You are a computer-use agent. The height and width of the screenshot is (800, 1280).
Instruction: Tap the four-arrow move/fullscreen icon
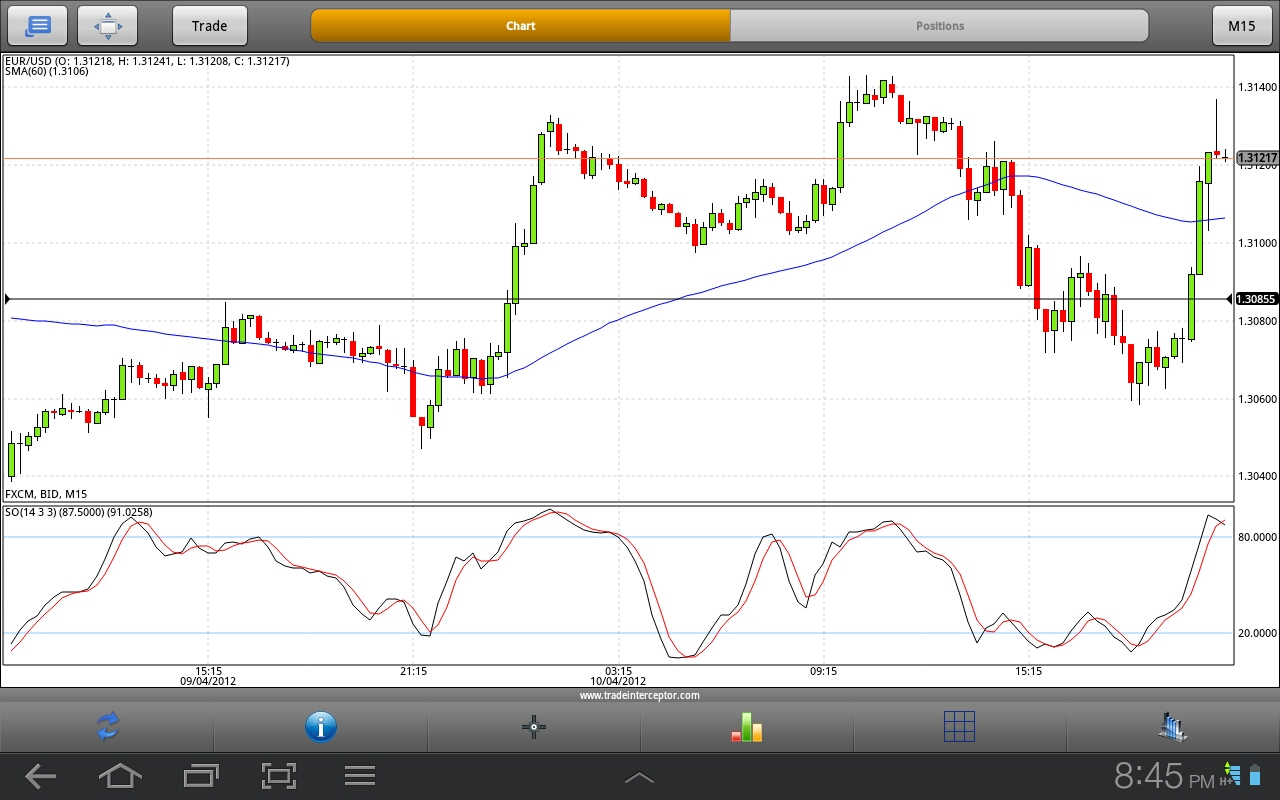[x=107, y=26]
